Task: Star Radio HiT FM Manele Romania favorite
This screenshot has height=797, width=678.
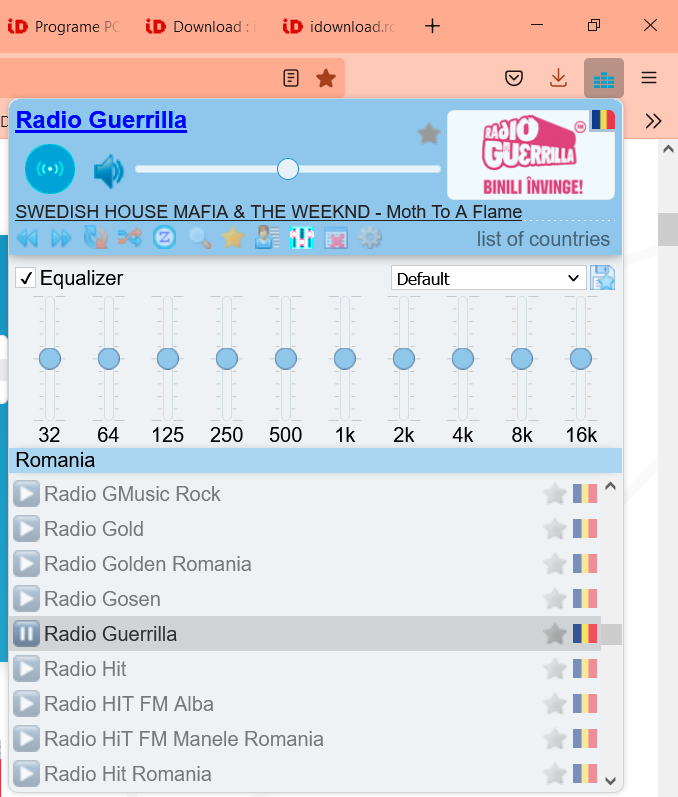Action: [x=554, y=739]
